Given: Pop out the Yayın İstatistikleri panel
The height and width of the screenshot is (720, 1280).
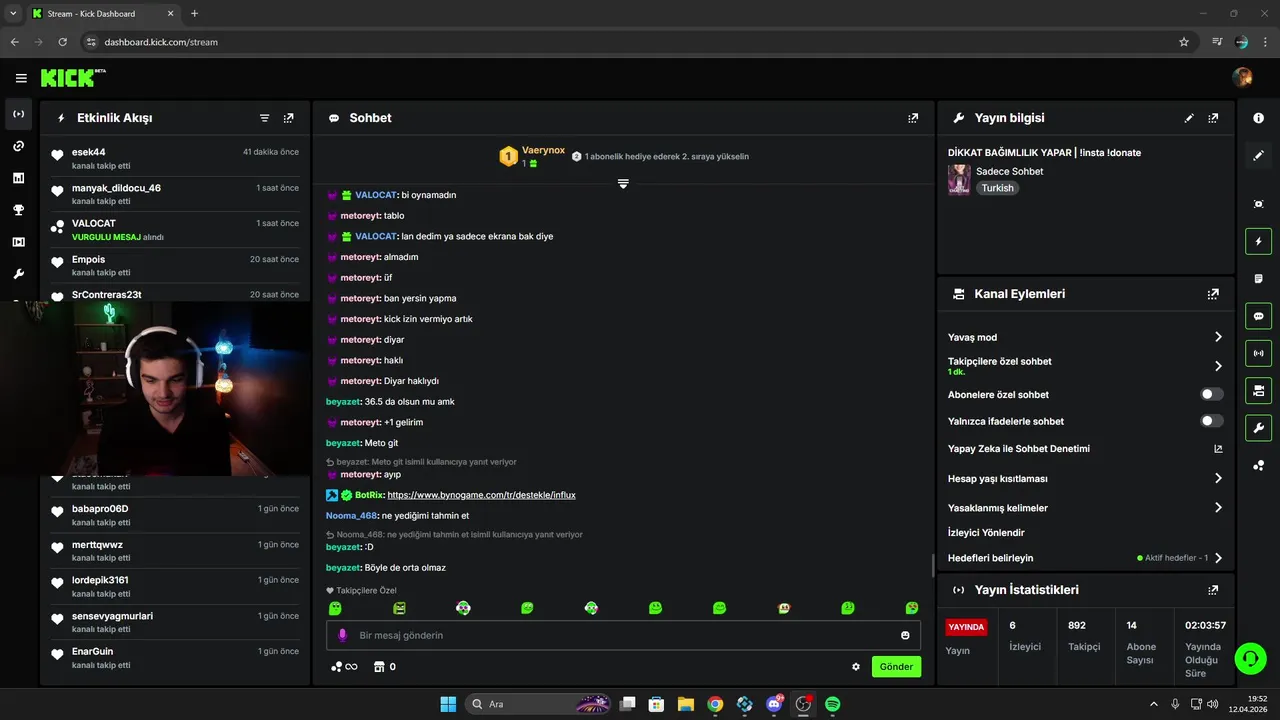Looking at the screenshot, I should click(x=1213, y=590).
